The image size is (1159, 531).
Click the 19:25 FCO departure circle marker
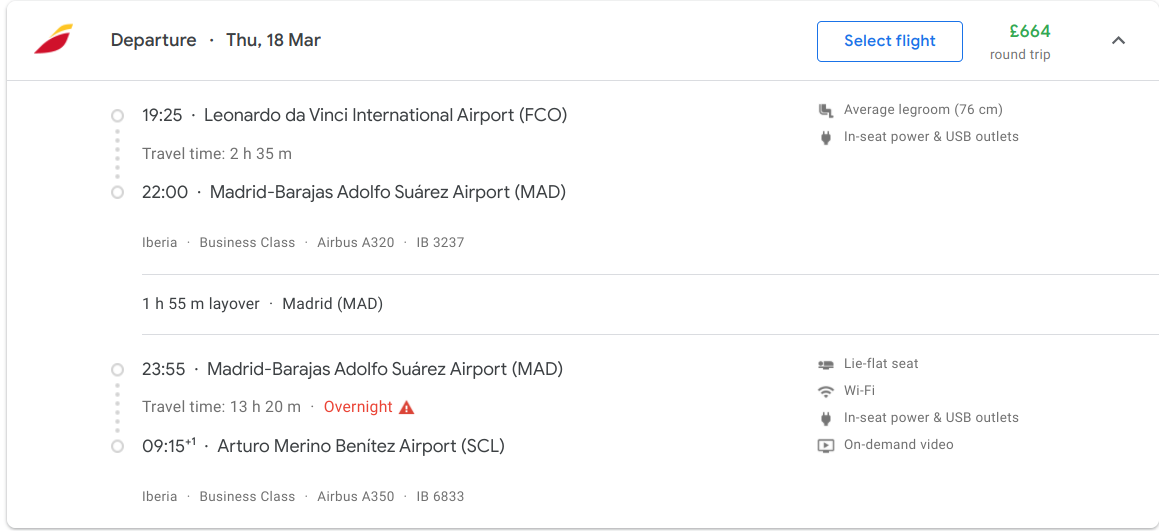tap(117, 116)
